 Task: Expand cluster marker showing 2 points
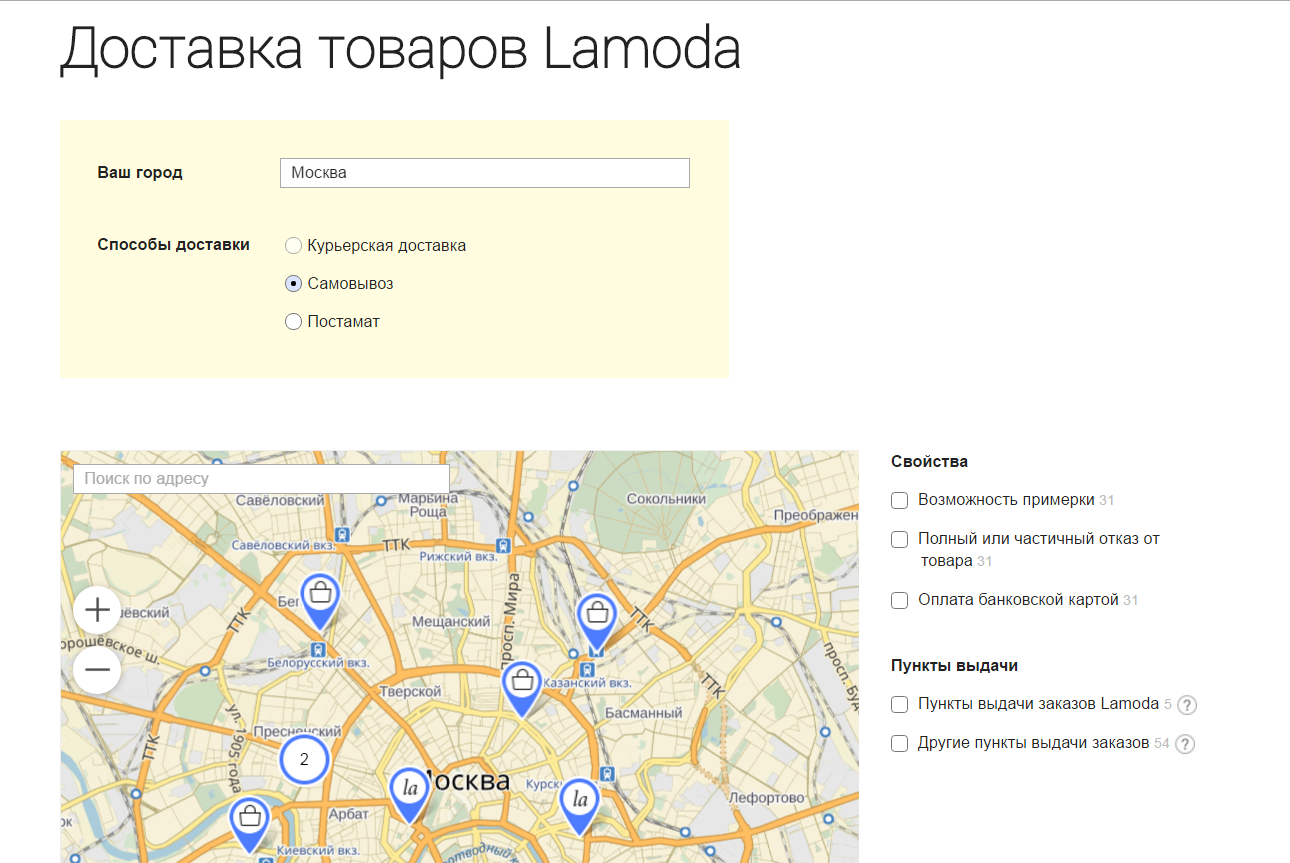point(304,759)
